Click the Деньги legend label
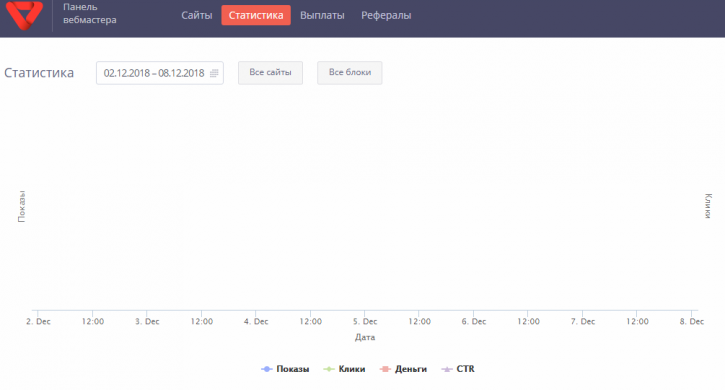The height and width of the screenshot is (390, 725). (411, 369)
